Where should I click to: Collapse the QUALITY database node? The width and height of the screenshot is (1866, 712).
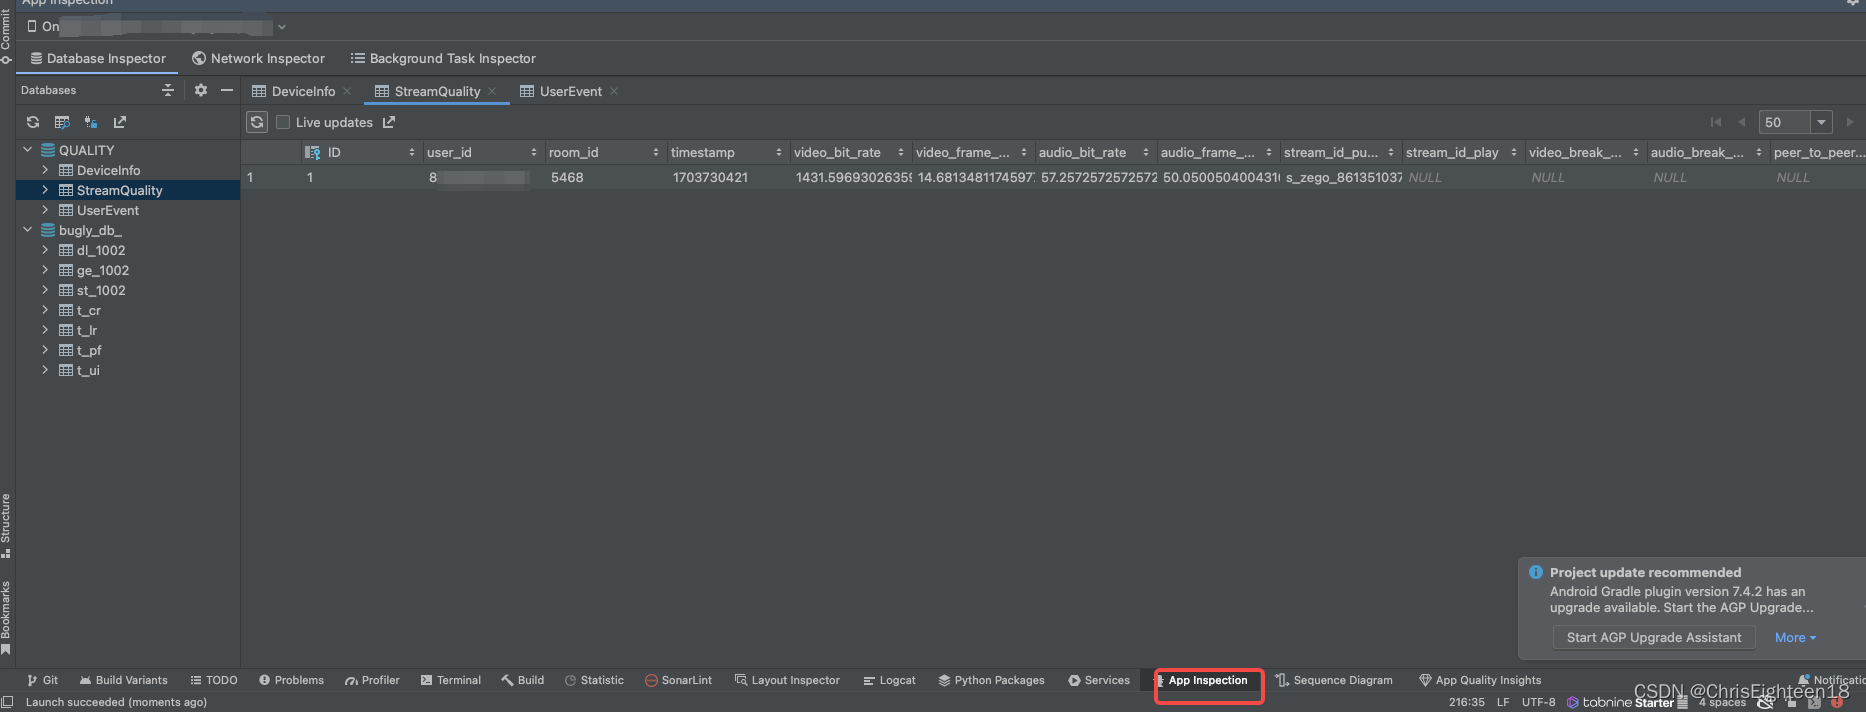tap(28, 150)
